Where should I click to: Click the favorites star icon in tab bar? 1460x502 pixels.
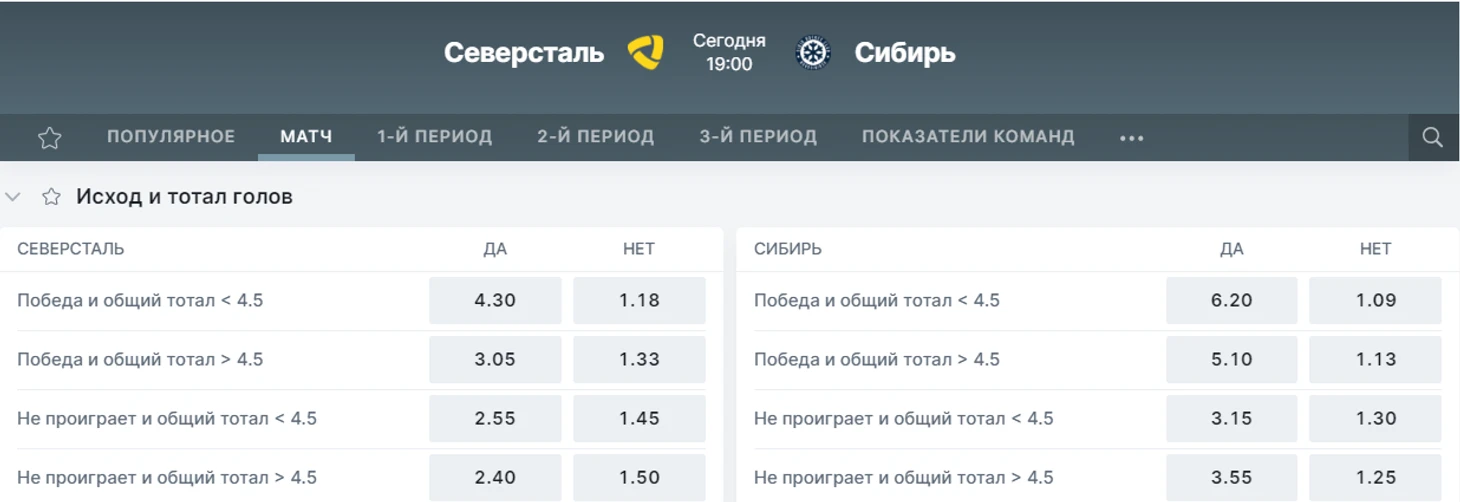(50, 138)
